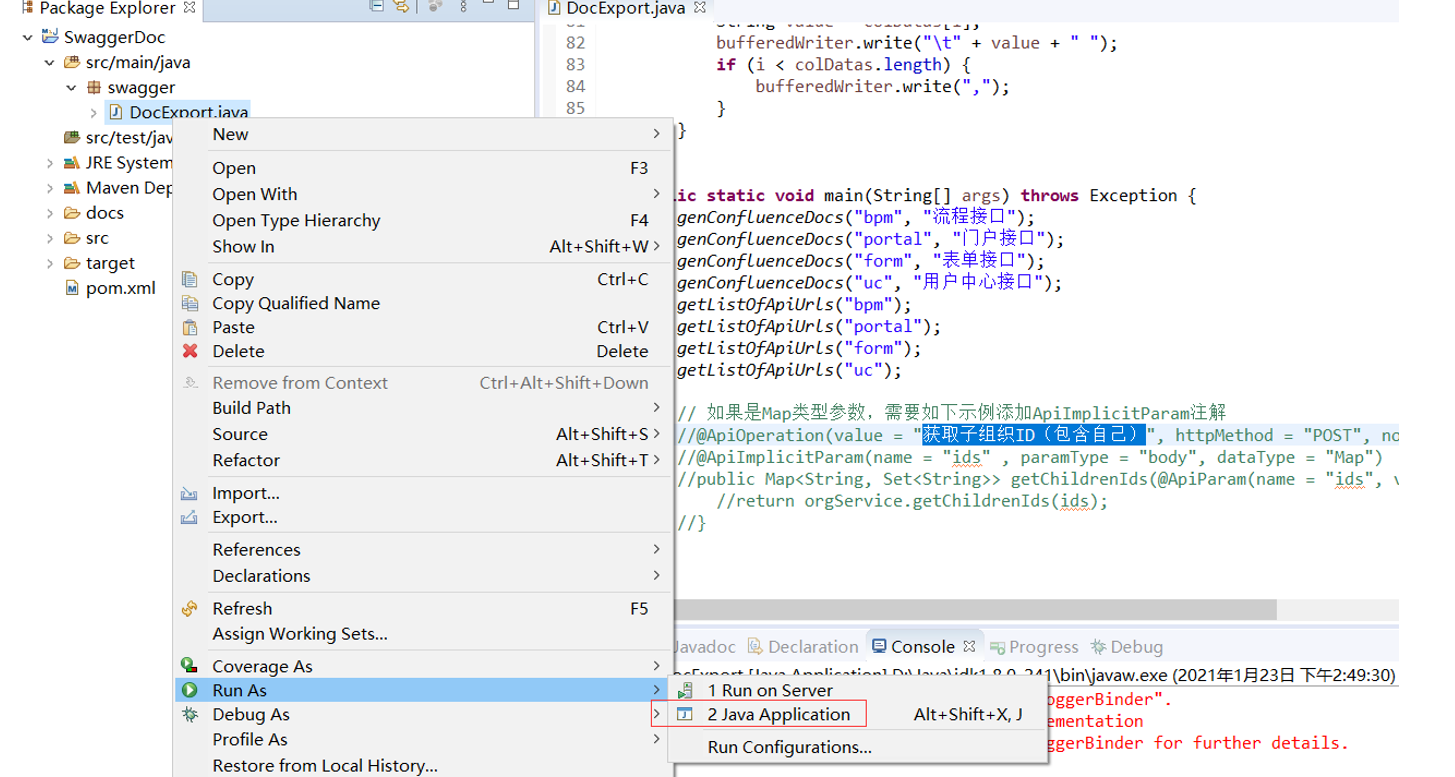Close the Package Explorer view
This screenshot has height=777, width=1455.
coord(191,9)
